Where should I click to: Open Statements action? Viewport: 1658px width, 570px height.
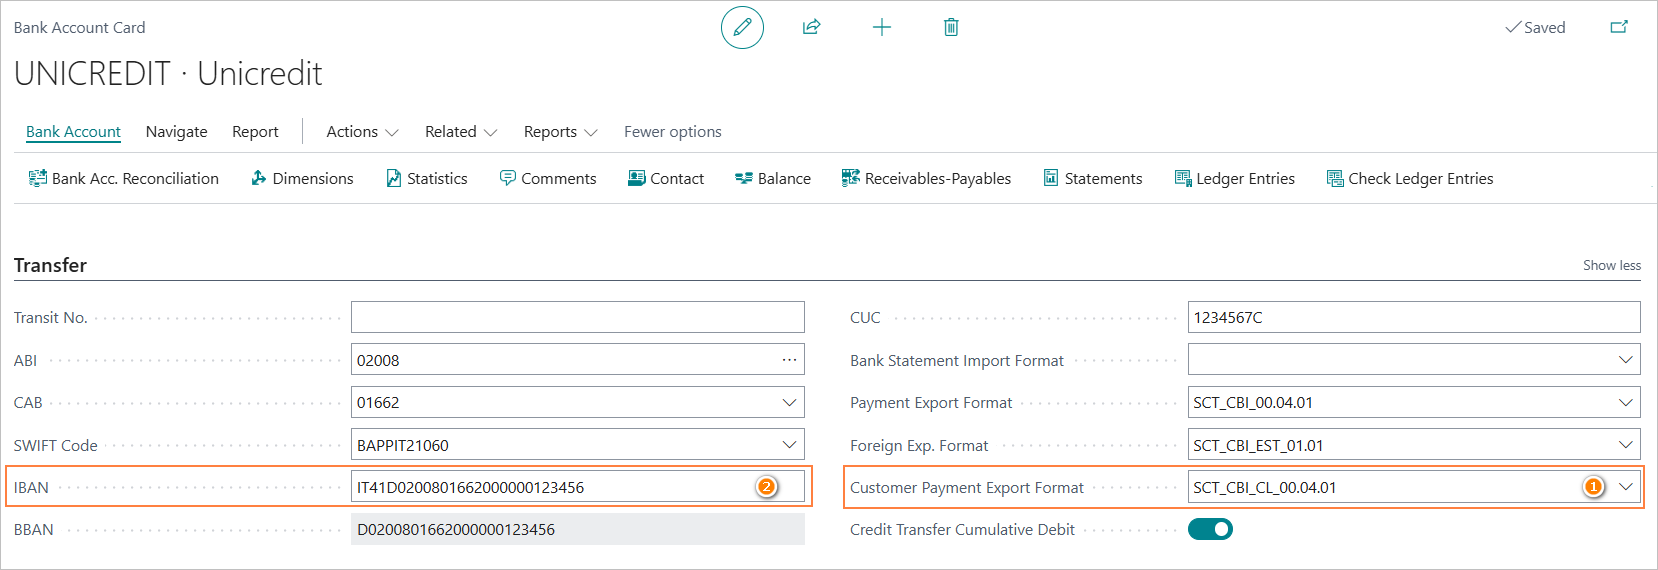(1093, 178)
